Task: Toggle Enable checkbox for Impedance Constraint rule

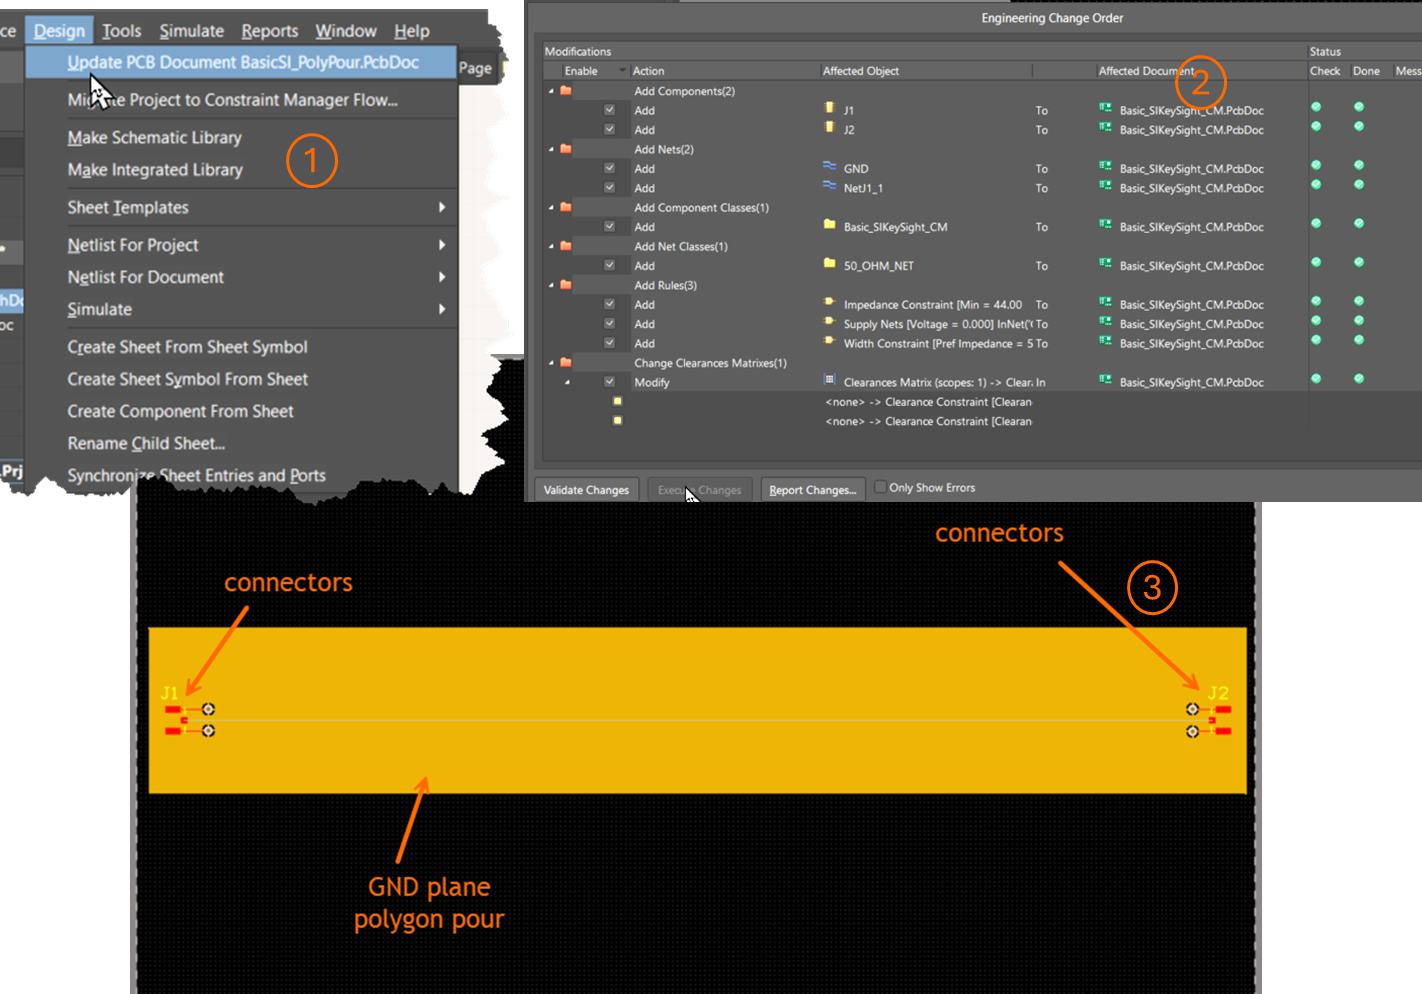Action: pos(609,304)
